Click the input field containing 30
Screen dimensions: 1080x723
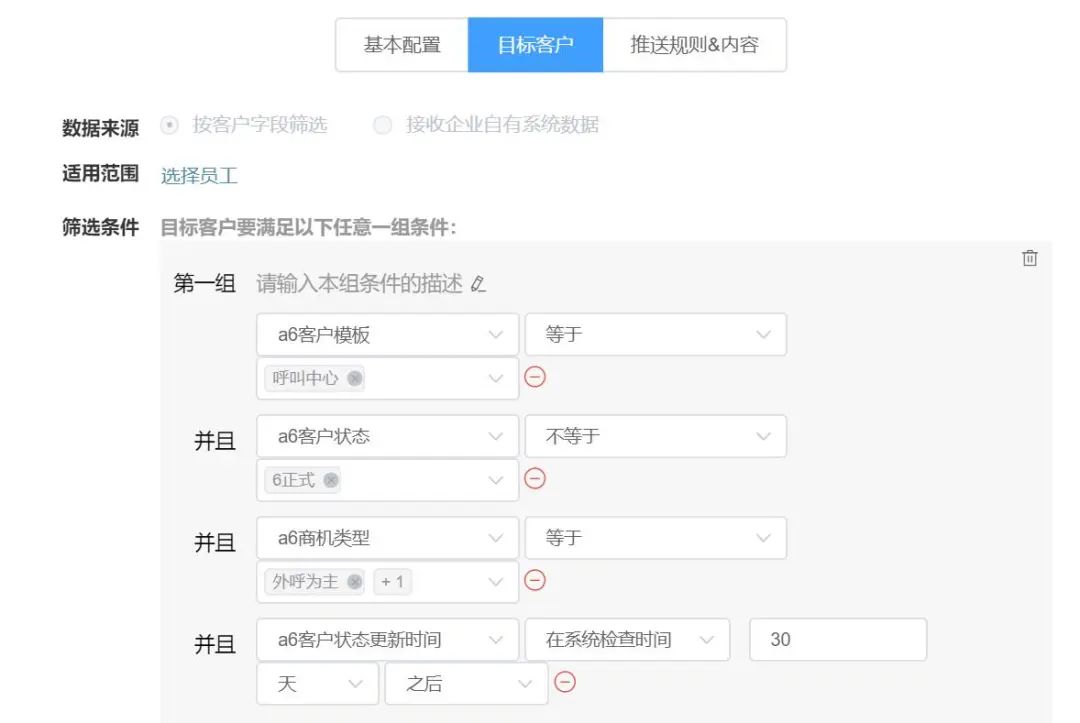click(x=837, y=640)
